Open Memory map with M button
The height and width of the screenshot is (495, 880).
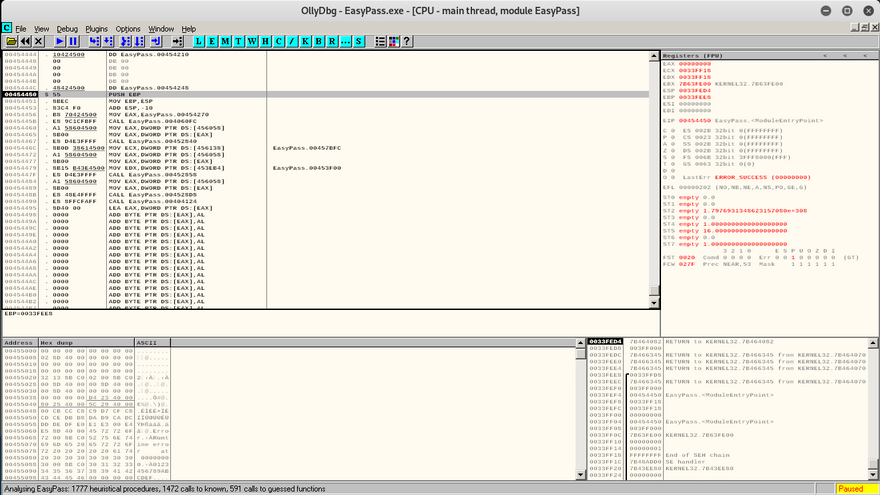(x=225, y=42)
